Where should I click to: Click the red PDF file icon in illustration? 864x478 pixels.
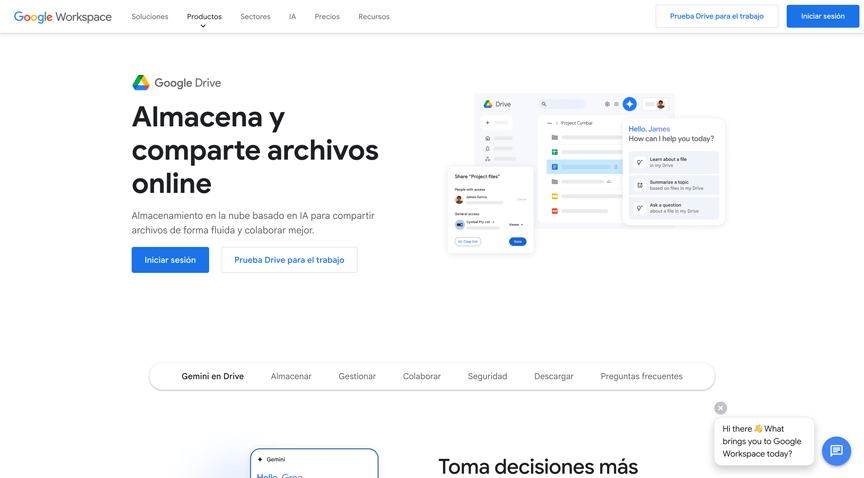coord(554,211)
